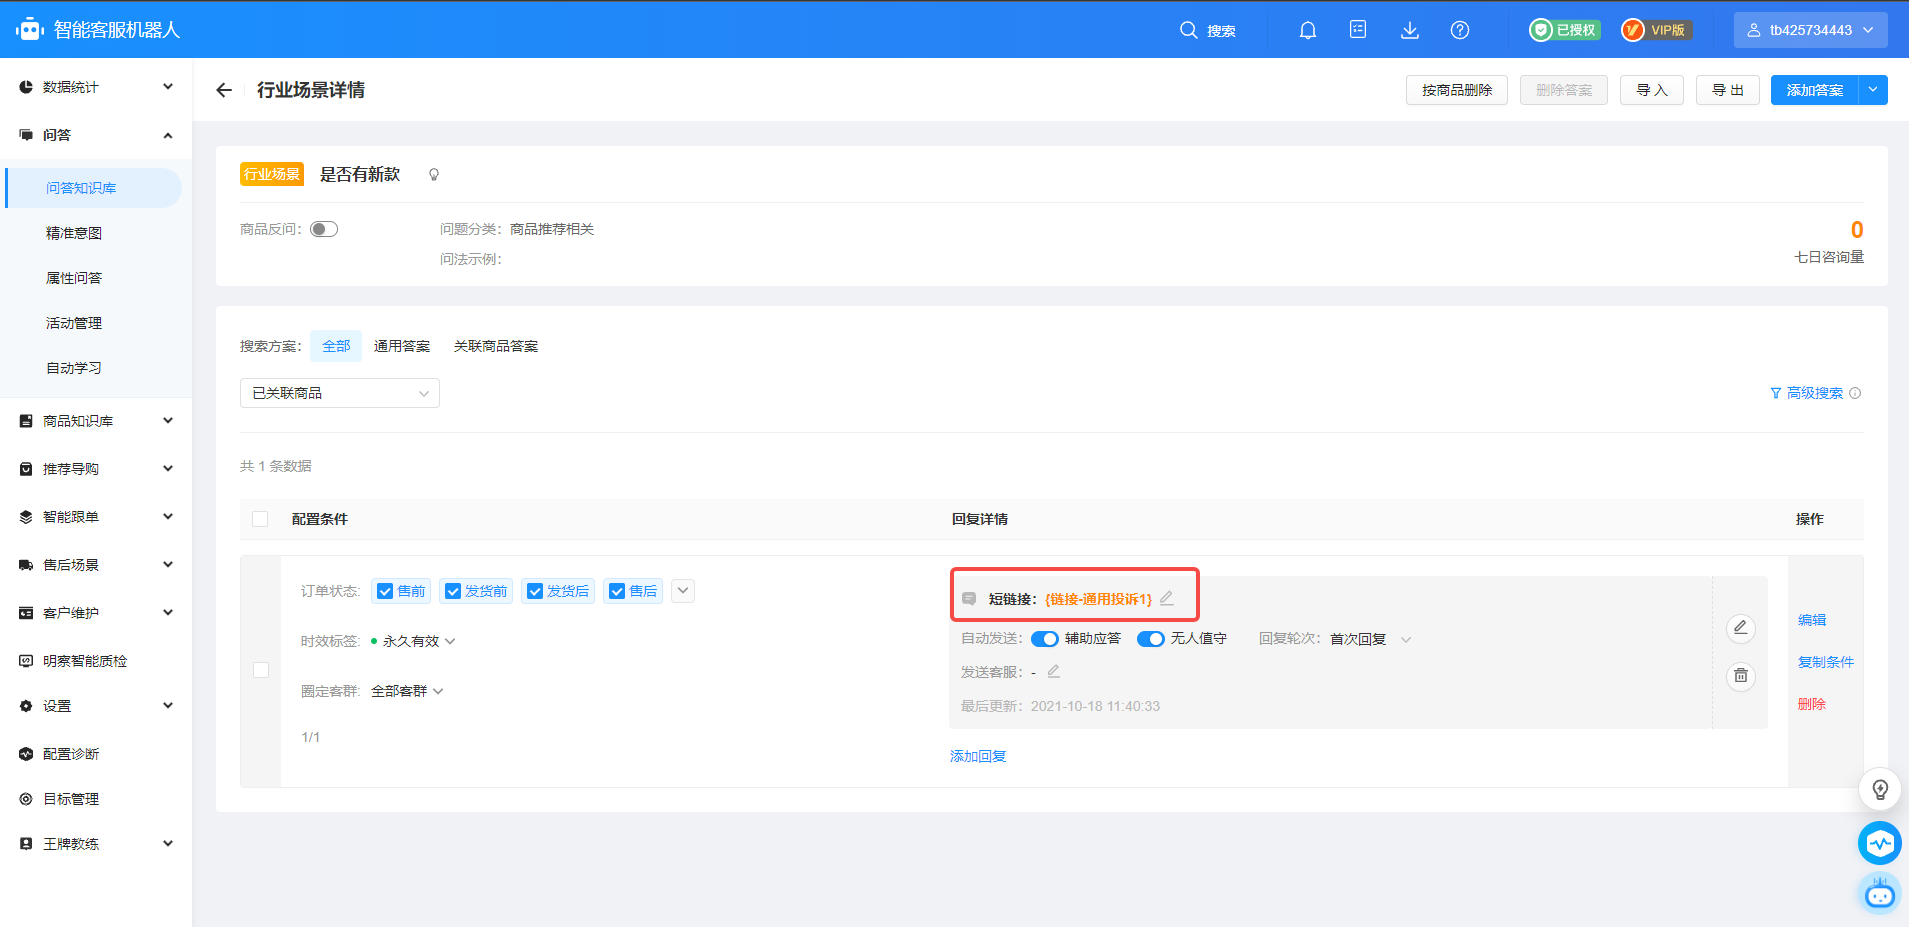1909x927 pixels.
Task: Click the round trash delete reply icon
Action: click(1740, 676)
